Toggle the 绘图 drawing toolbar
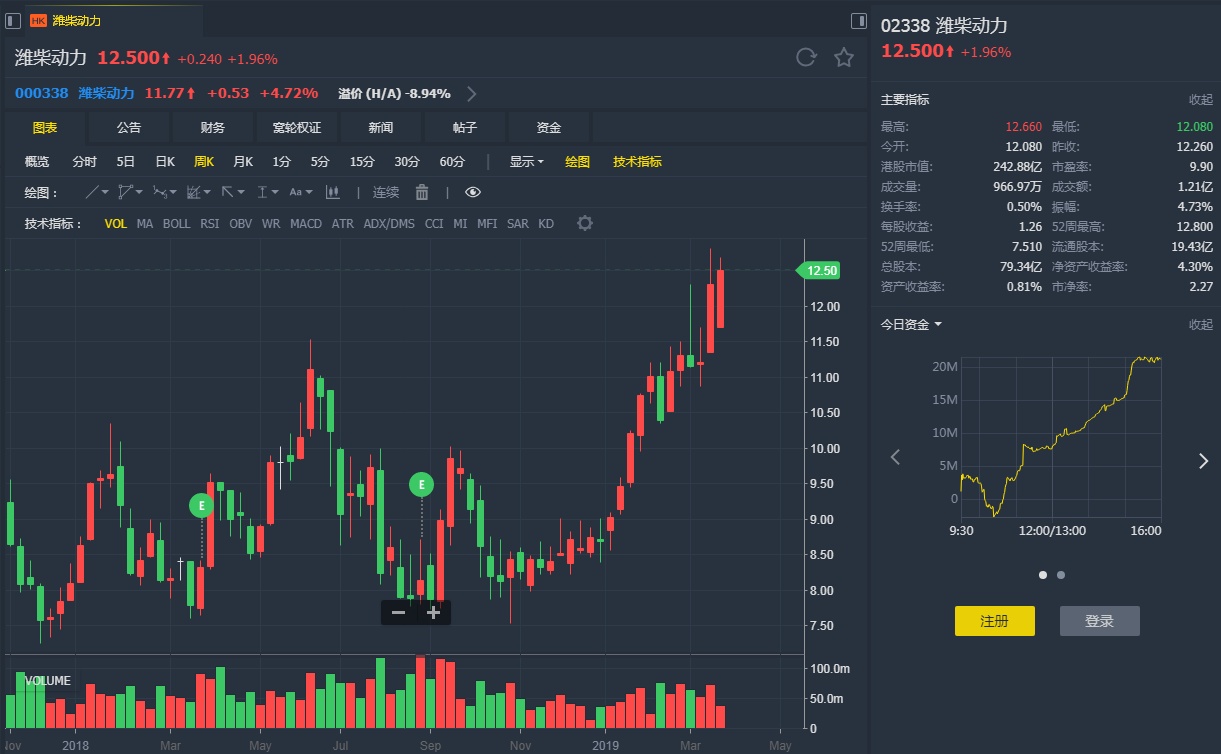 578,161
